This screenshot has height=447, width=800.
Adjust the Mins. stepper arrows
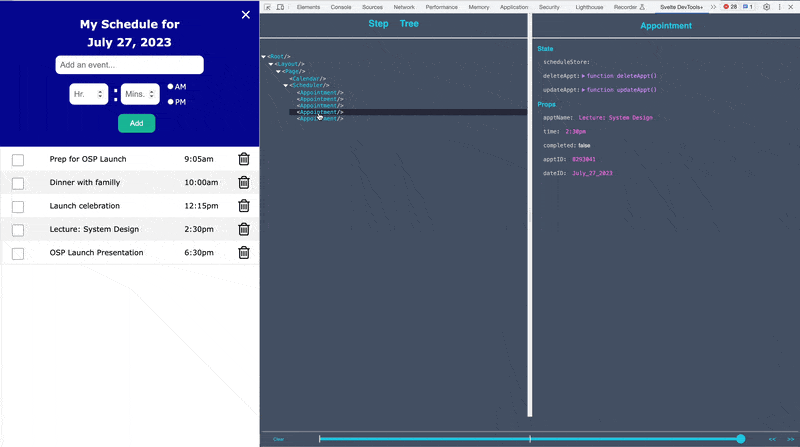pos(152,94)
